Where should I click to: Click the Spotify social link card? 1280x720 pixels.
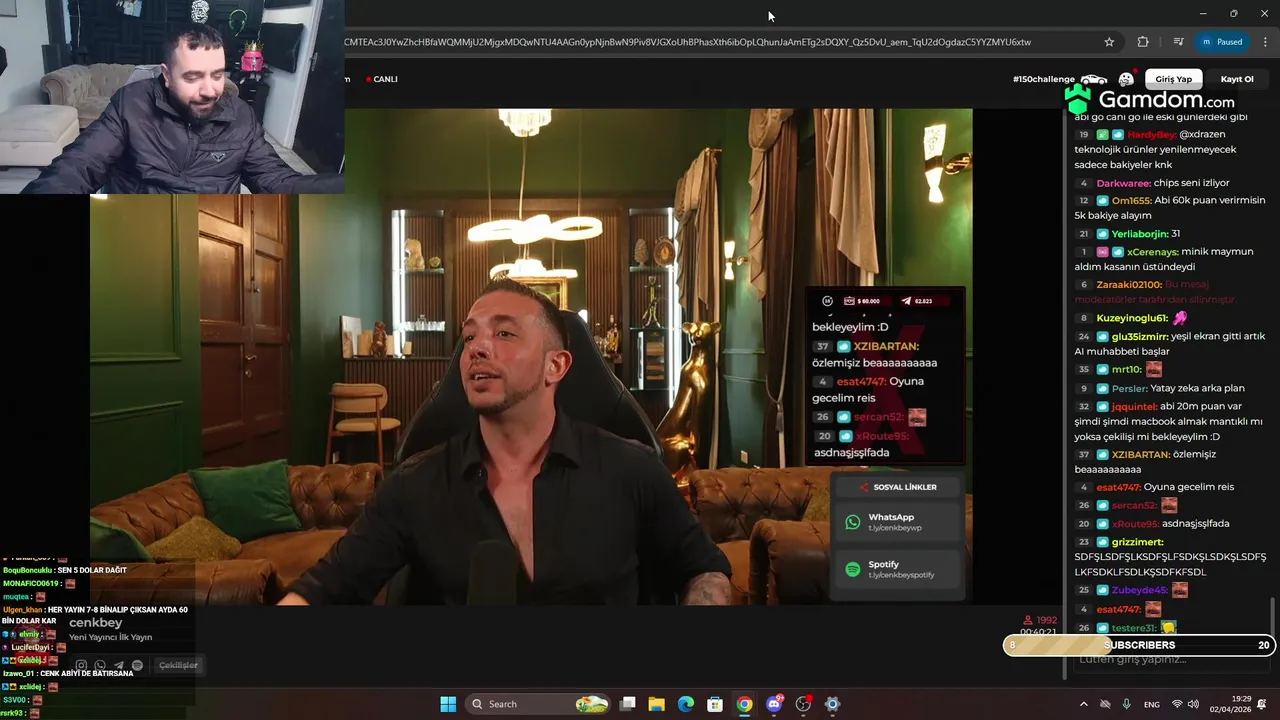coord(897,569)
